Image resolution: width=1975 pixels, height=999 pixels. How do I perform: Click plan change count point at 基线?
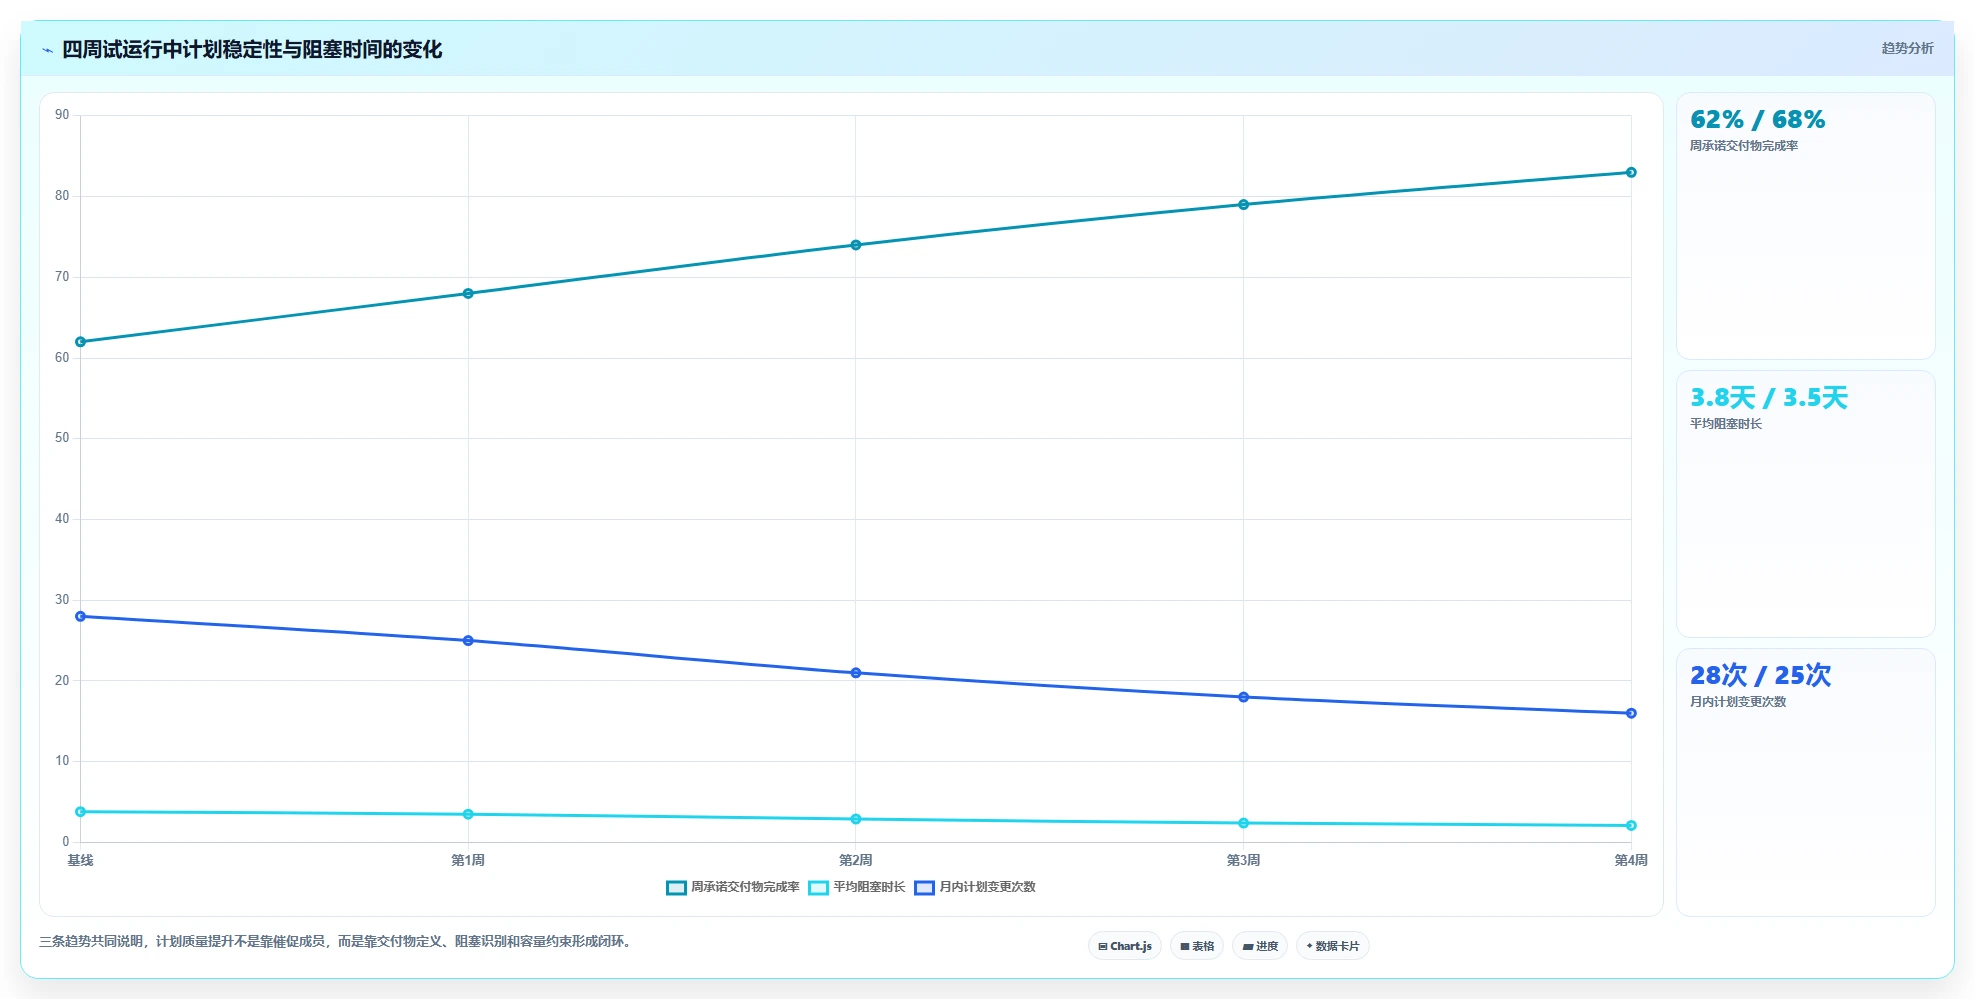point(80,617)
